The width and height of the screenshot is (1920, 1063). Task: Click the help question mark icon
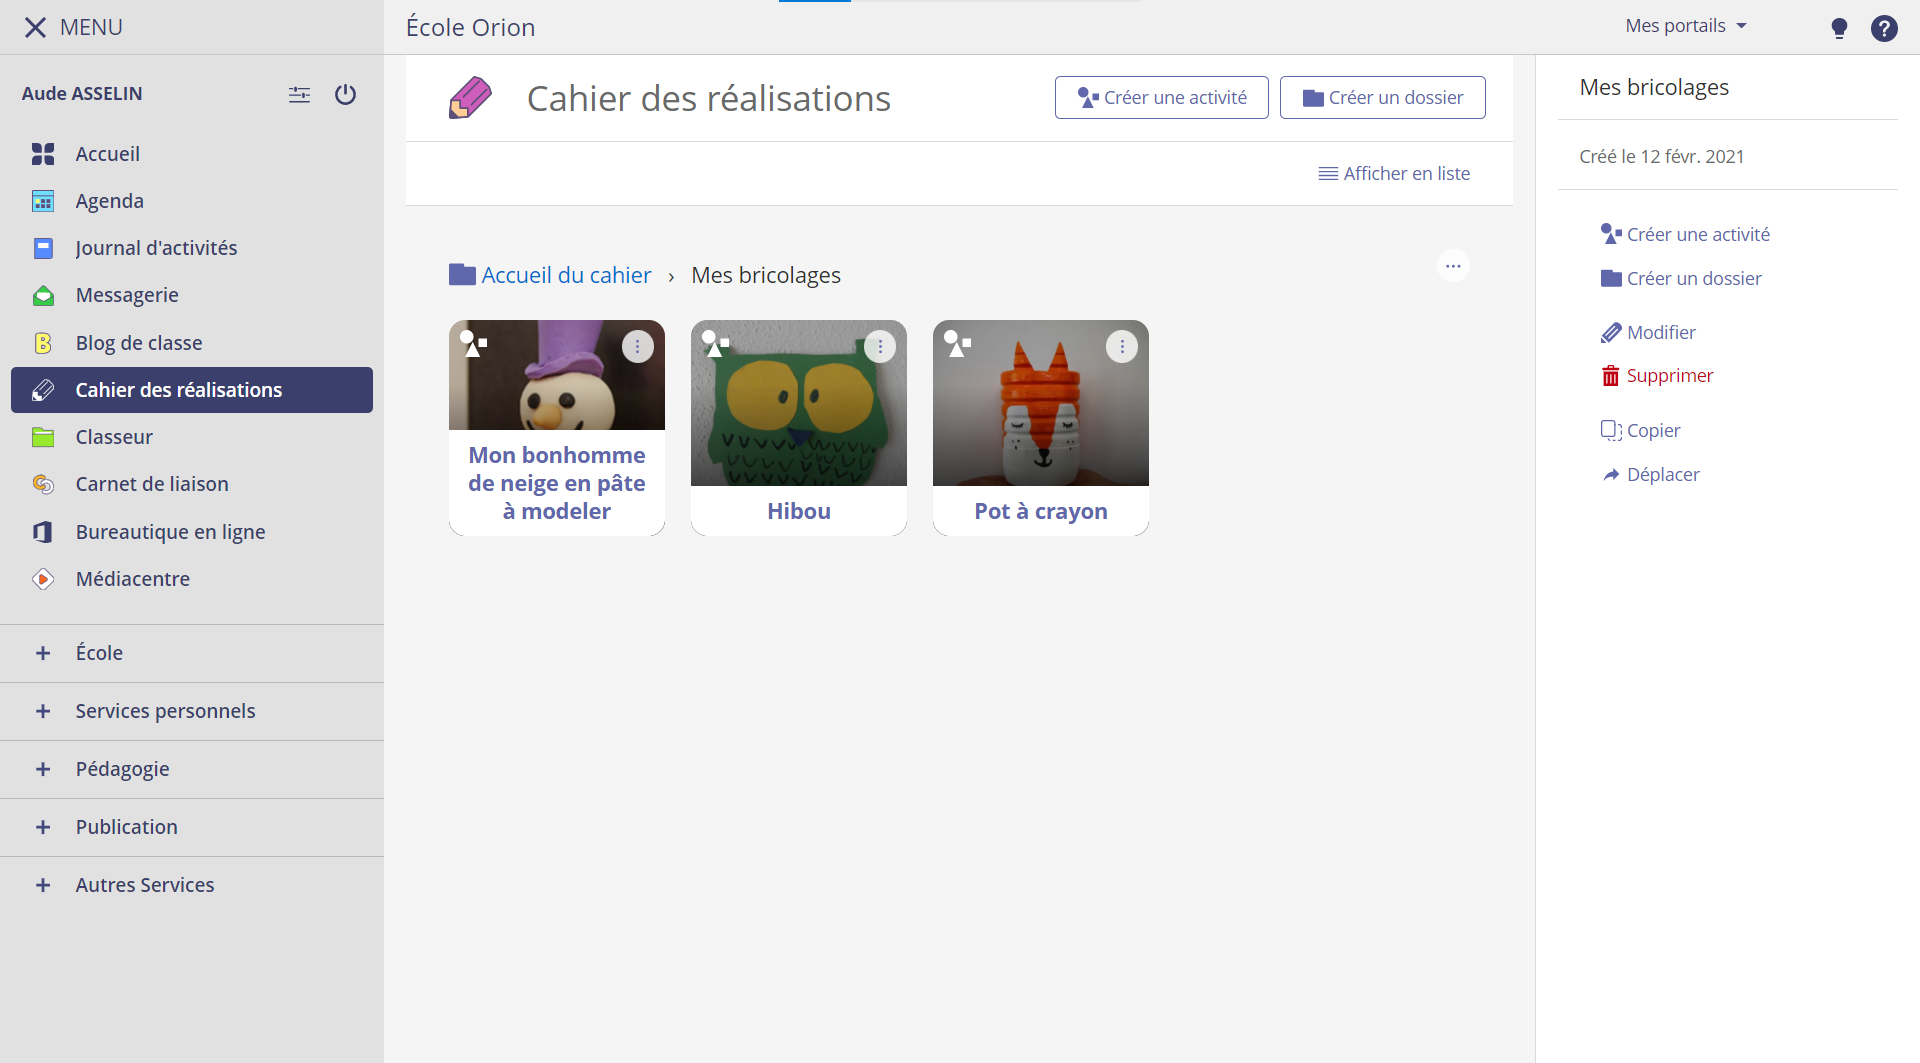(1883, 28)
